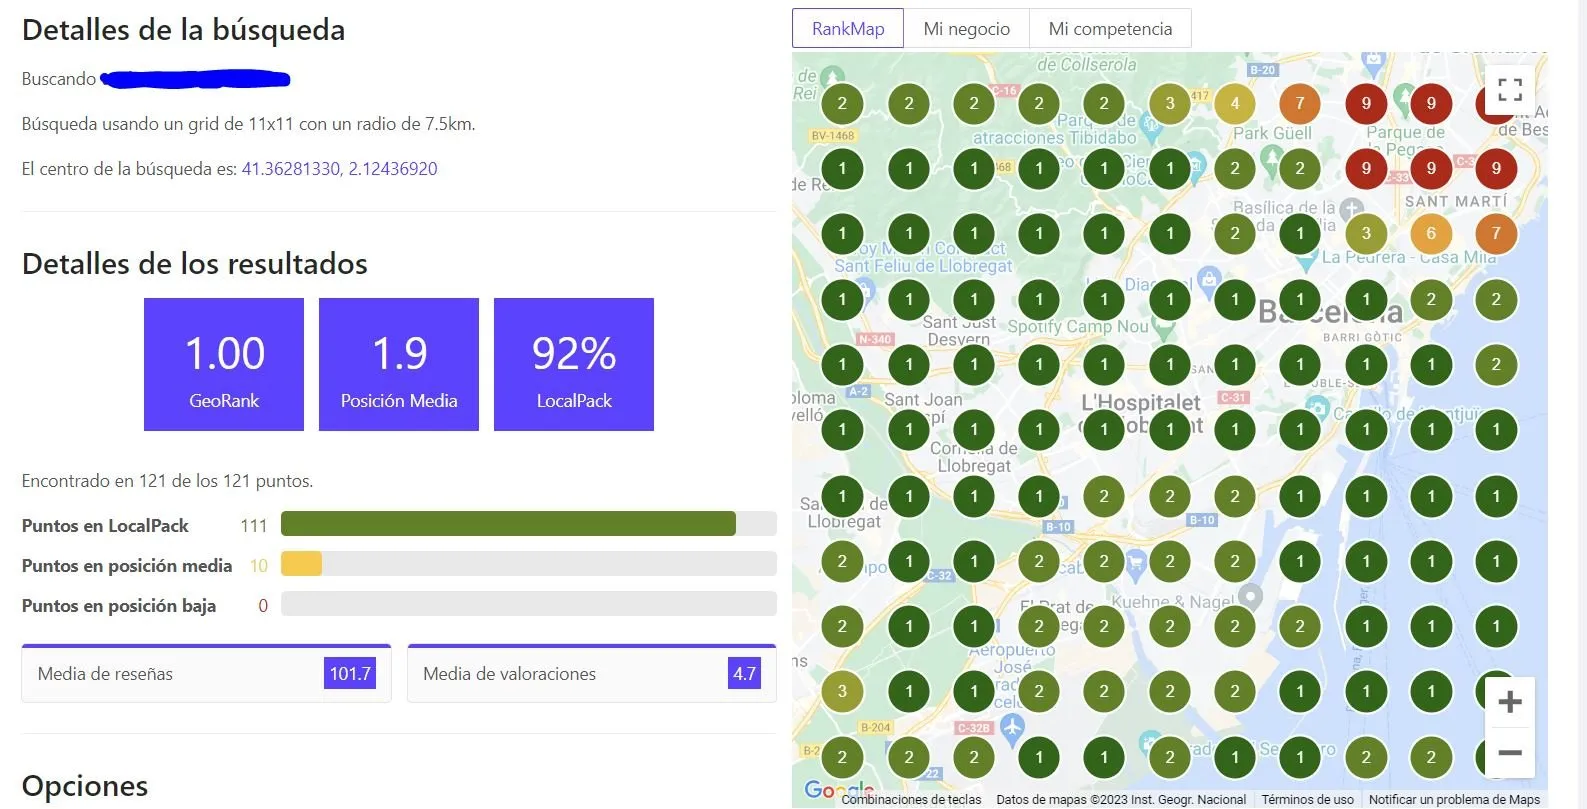
Task: Click the Puntos en posición baja bar
Action: [528, 604]
